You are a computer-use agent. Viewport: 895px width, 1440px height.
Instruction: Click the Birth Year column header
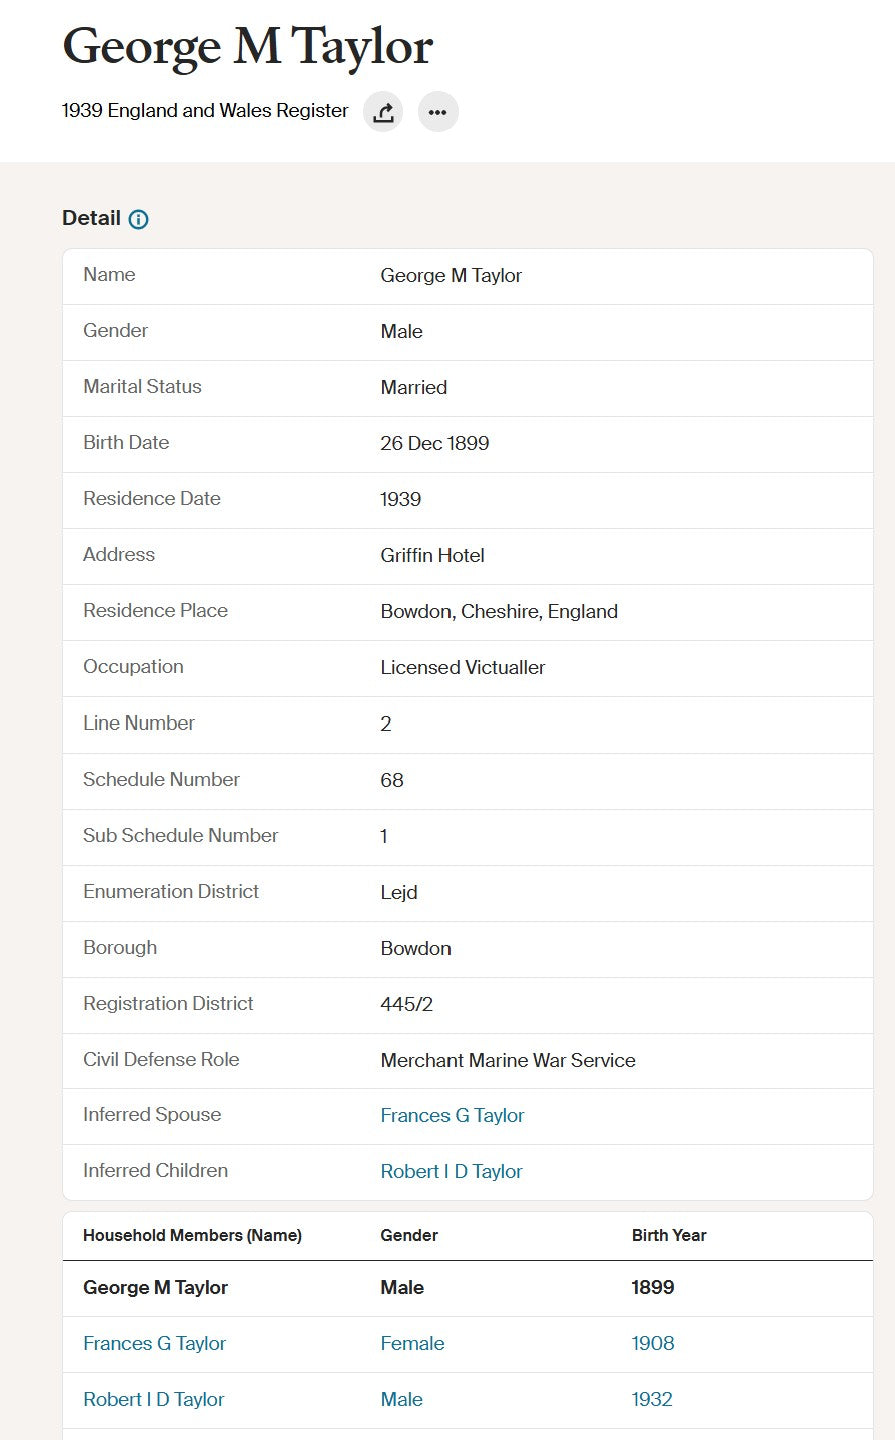coord(669,1235)
